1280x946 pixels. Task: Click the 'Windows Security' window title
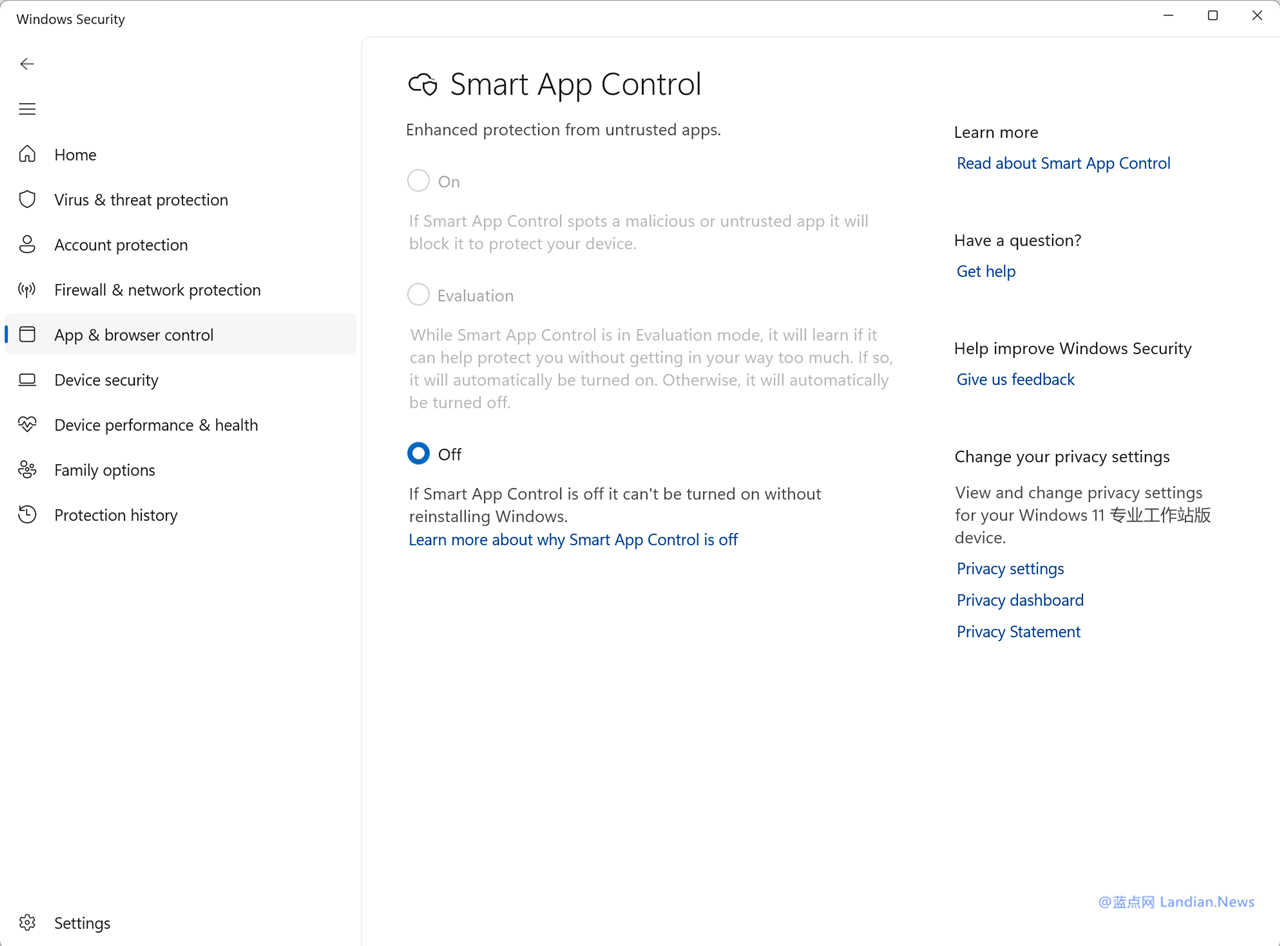(70, 19)
